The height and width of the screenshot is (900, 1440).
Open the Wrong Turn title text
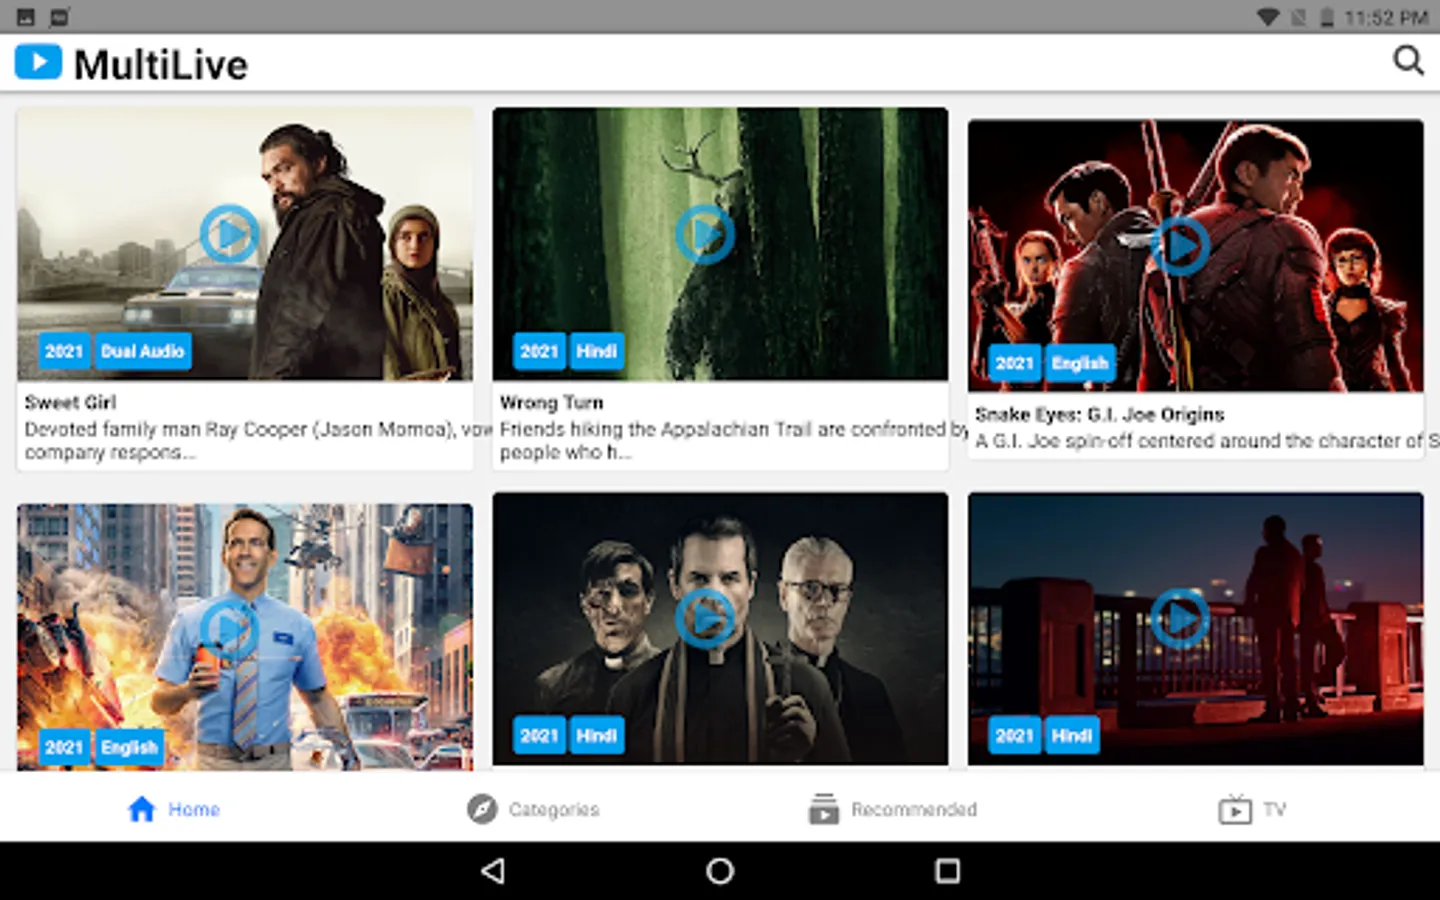point(551,402)
